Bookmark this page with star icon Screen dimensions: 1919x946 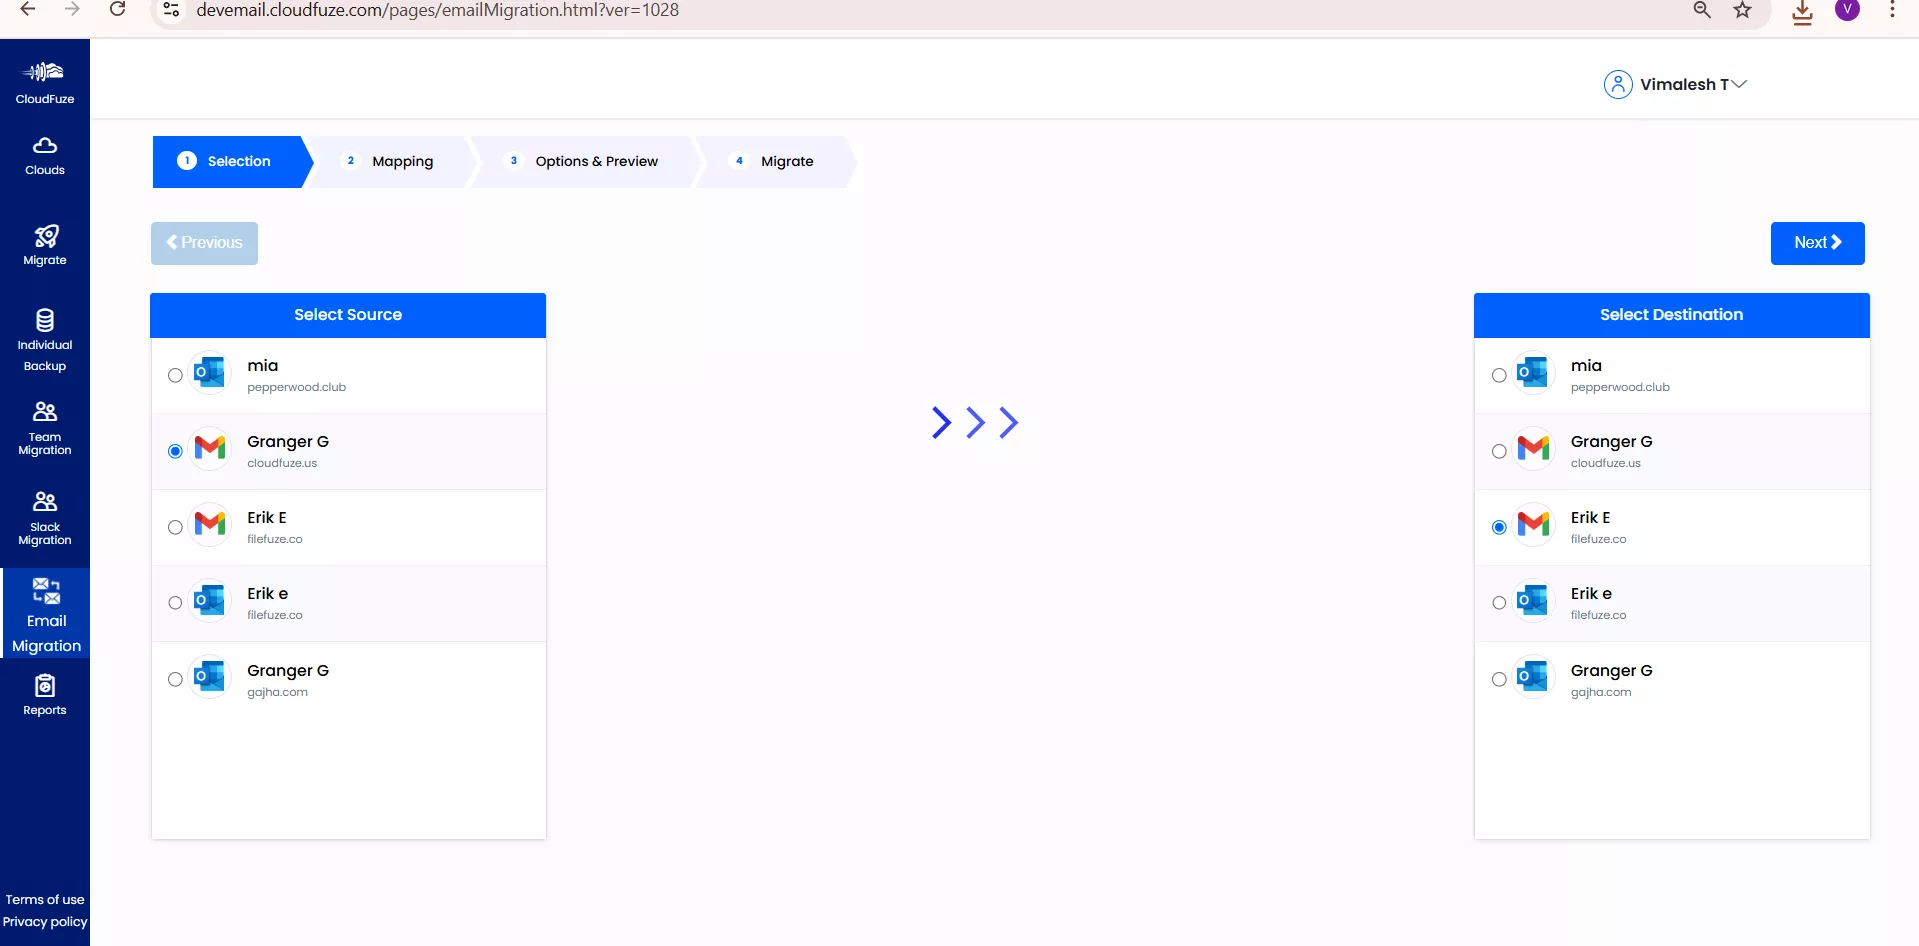point(1743,10)
